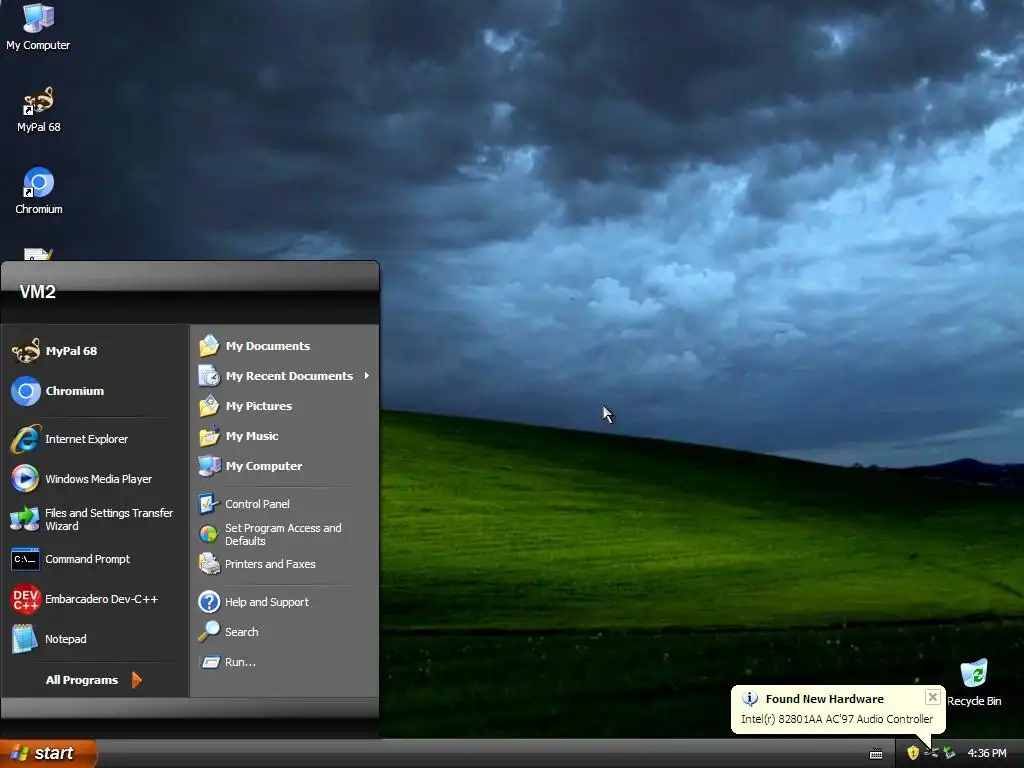
Task: Open My Documents folder
Action: point(285,345)
